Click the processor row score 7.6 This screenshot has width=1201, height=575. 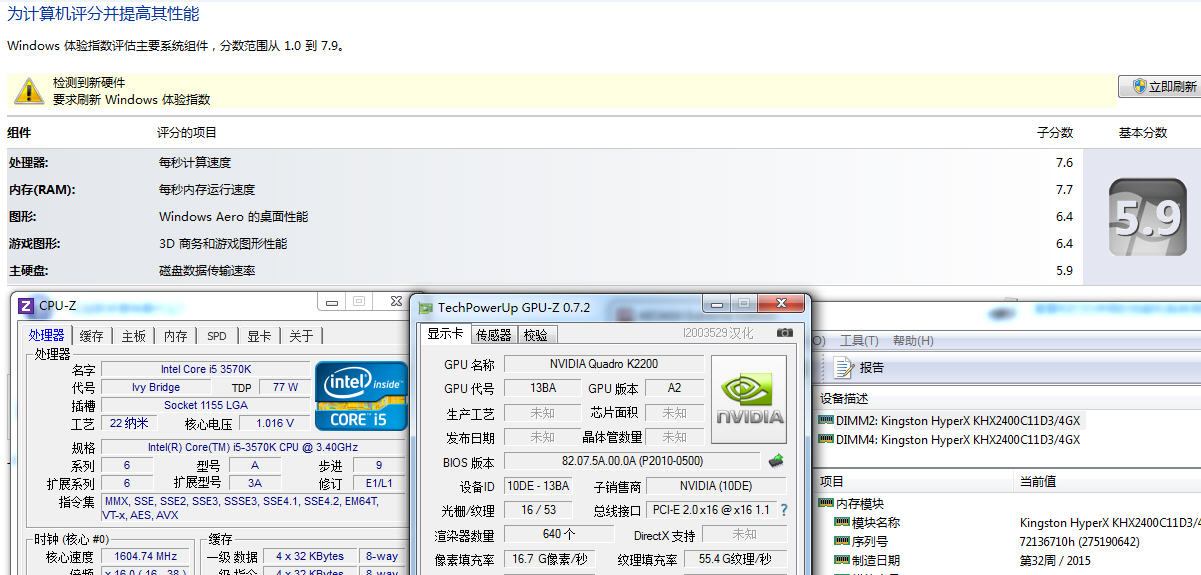1064,163
